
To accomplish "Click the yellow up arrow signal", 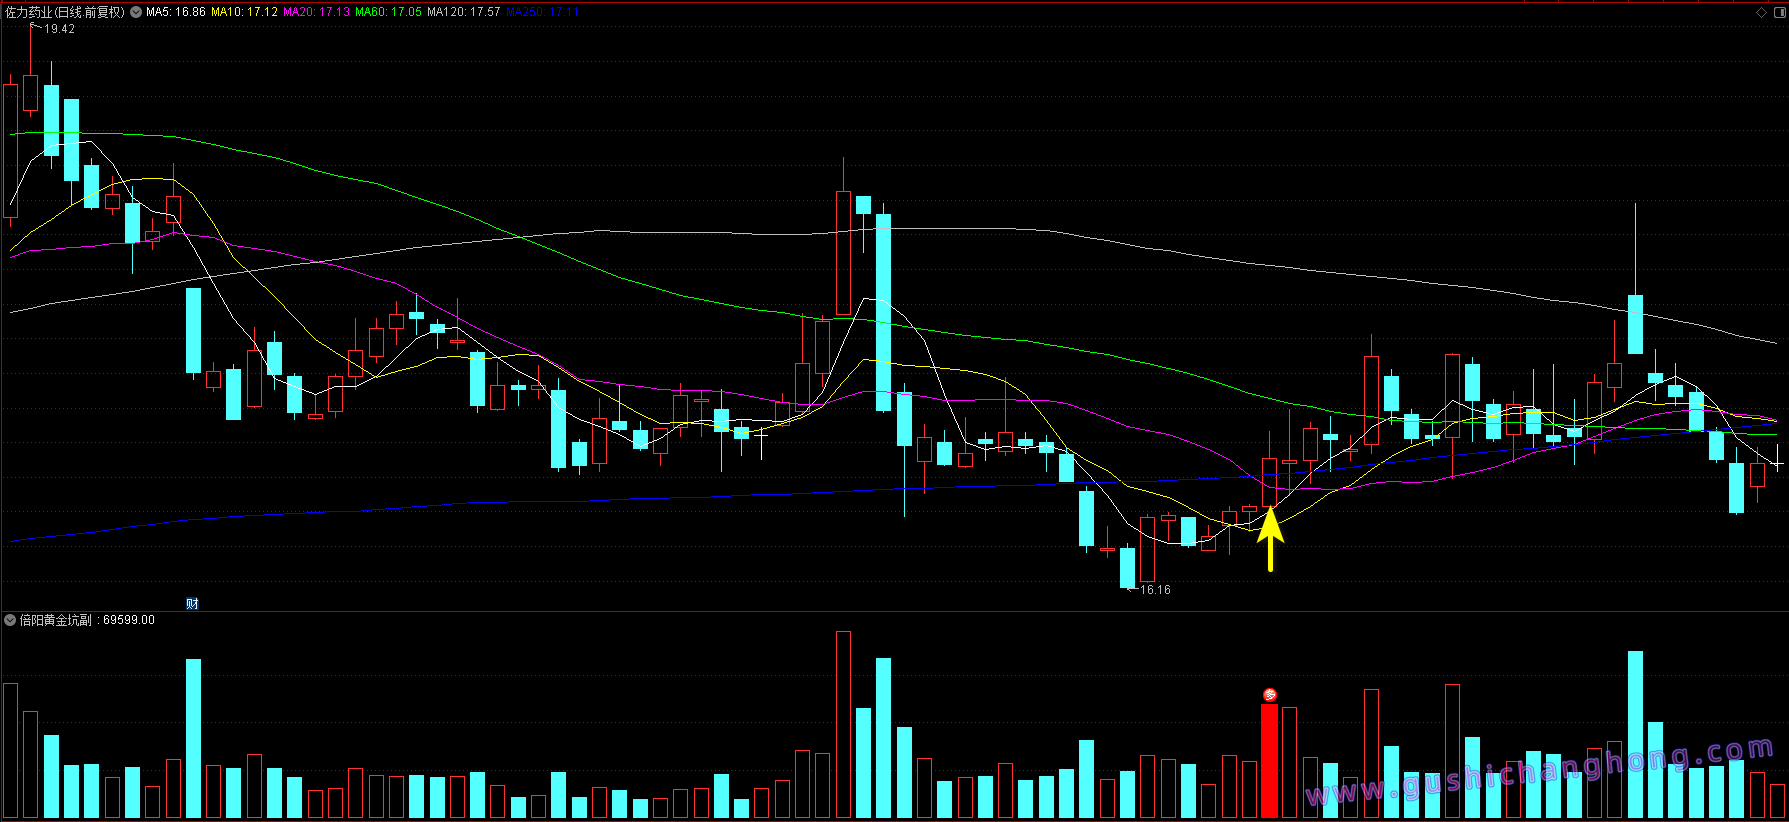I will (x=1270, y=538).
